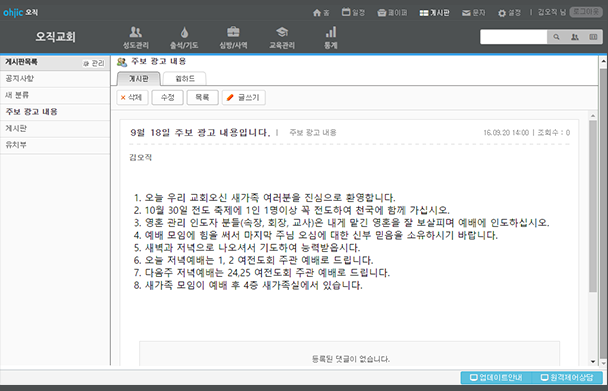Image resolution: width=608 pixels, height=391 pixels.
Task: Open 설정 gear settings
Action: [x=509, y=13]
